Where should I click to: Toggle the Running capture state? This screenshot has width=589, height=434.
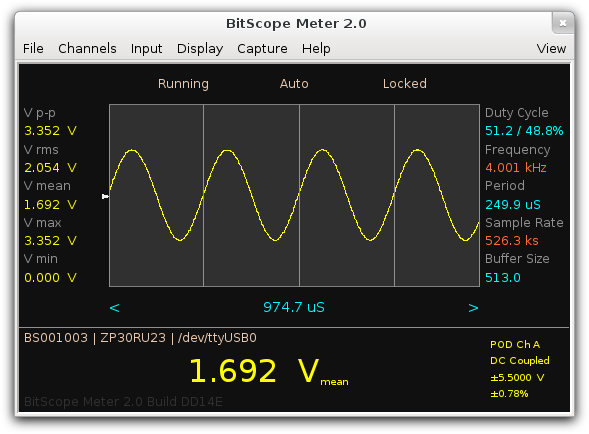point(183,83)
